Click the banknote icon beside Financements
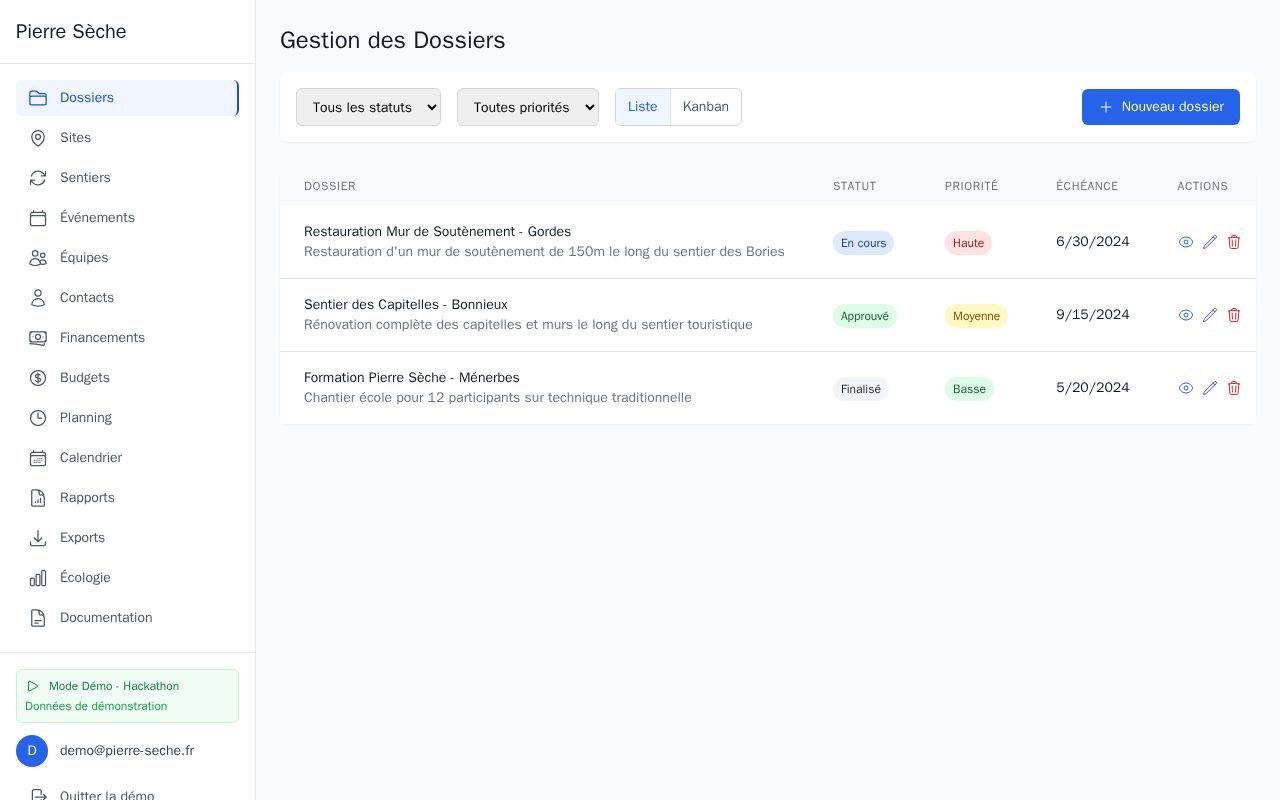This screenshot has height=800, width=1280. (x=38, y=338)
